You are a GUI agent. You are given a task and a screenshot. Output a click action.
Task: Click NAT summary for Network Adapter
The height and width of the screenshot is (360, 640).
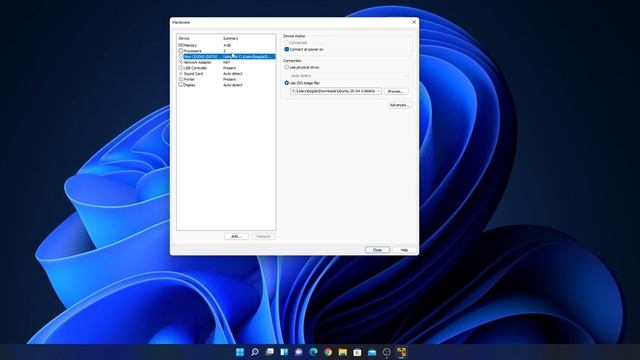227,62
